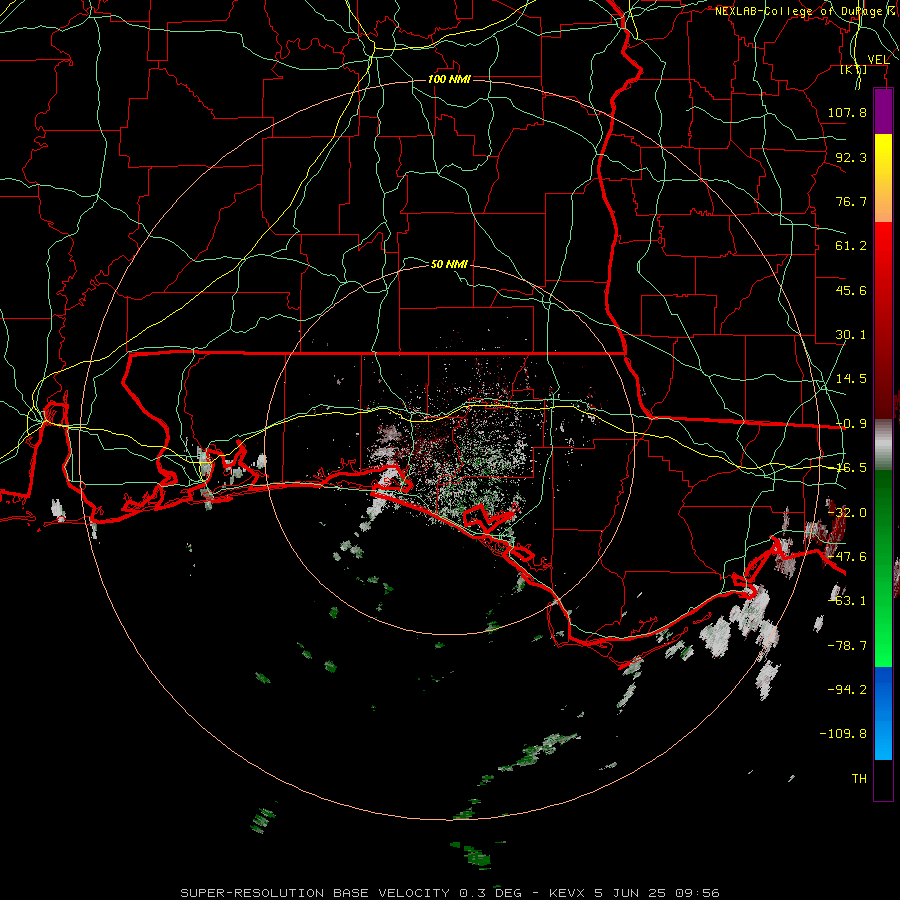Screen dimensions: 900x900
Task: Click the 45.6 legend value
Action: coord(851,290)
